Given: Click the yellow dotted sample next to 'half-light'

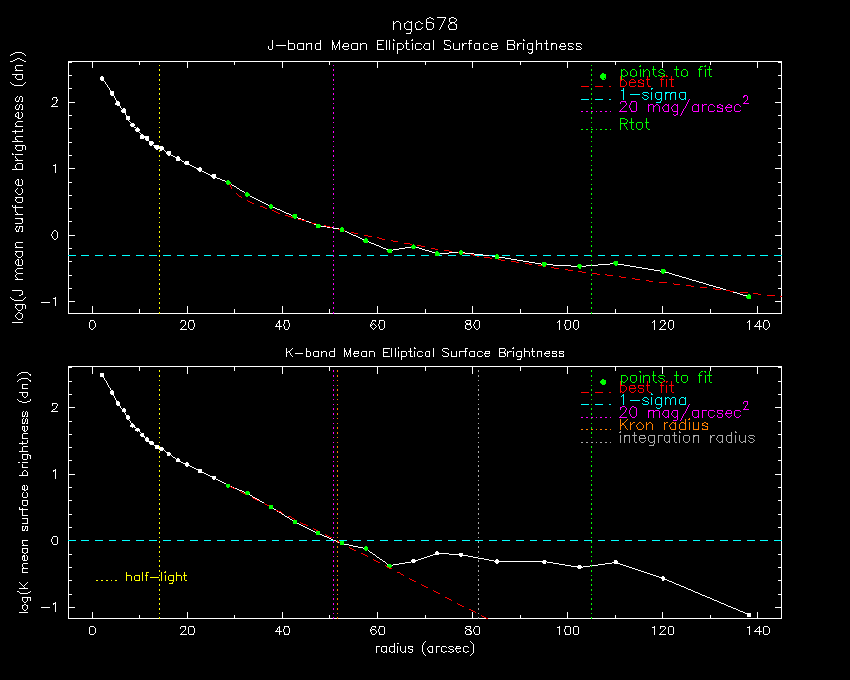Looking at the screenshot, I should click(x=106, y=579).
